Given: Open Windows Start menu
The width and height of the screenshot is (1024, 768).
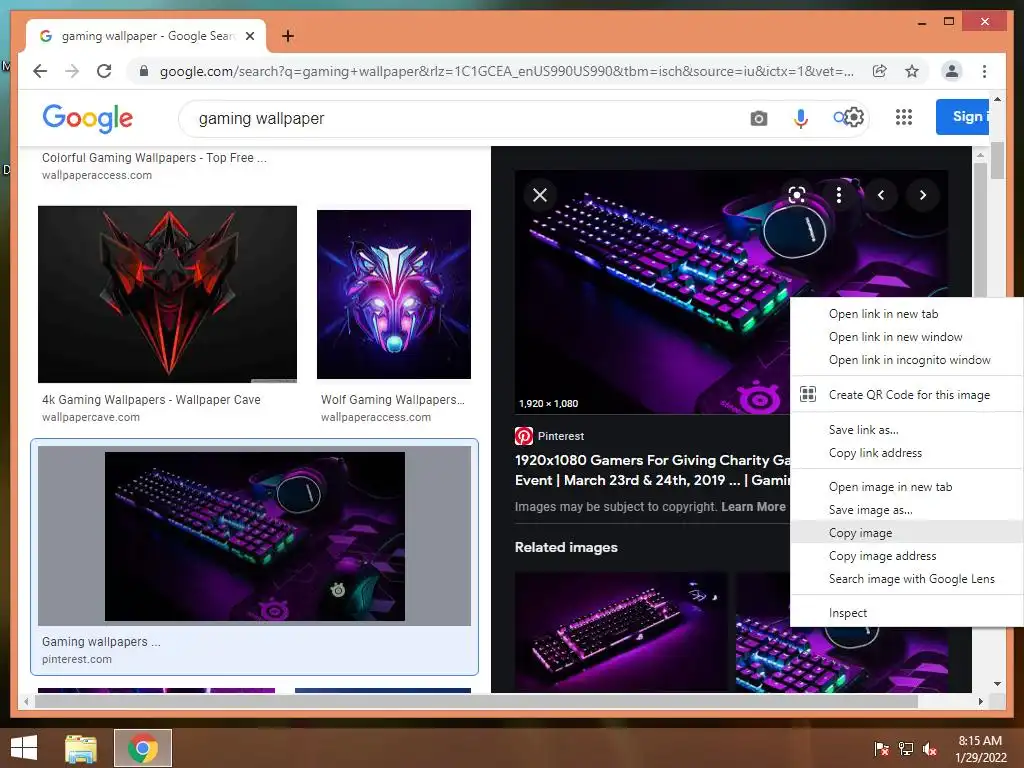Looking at the screenshot, I should 24,748.
